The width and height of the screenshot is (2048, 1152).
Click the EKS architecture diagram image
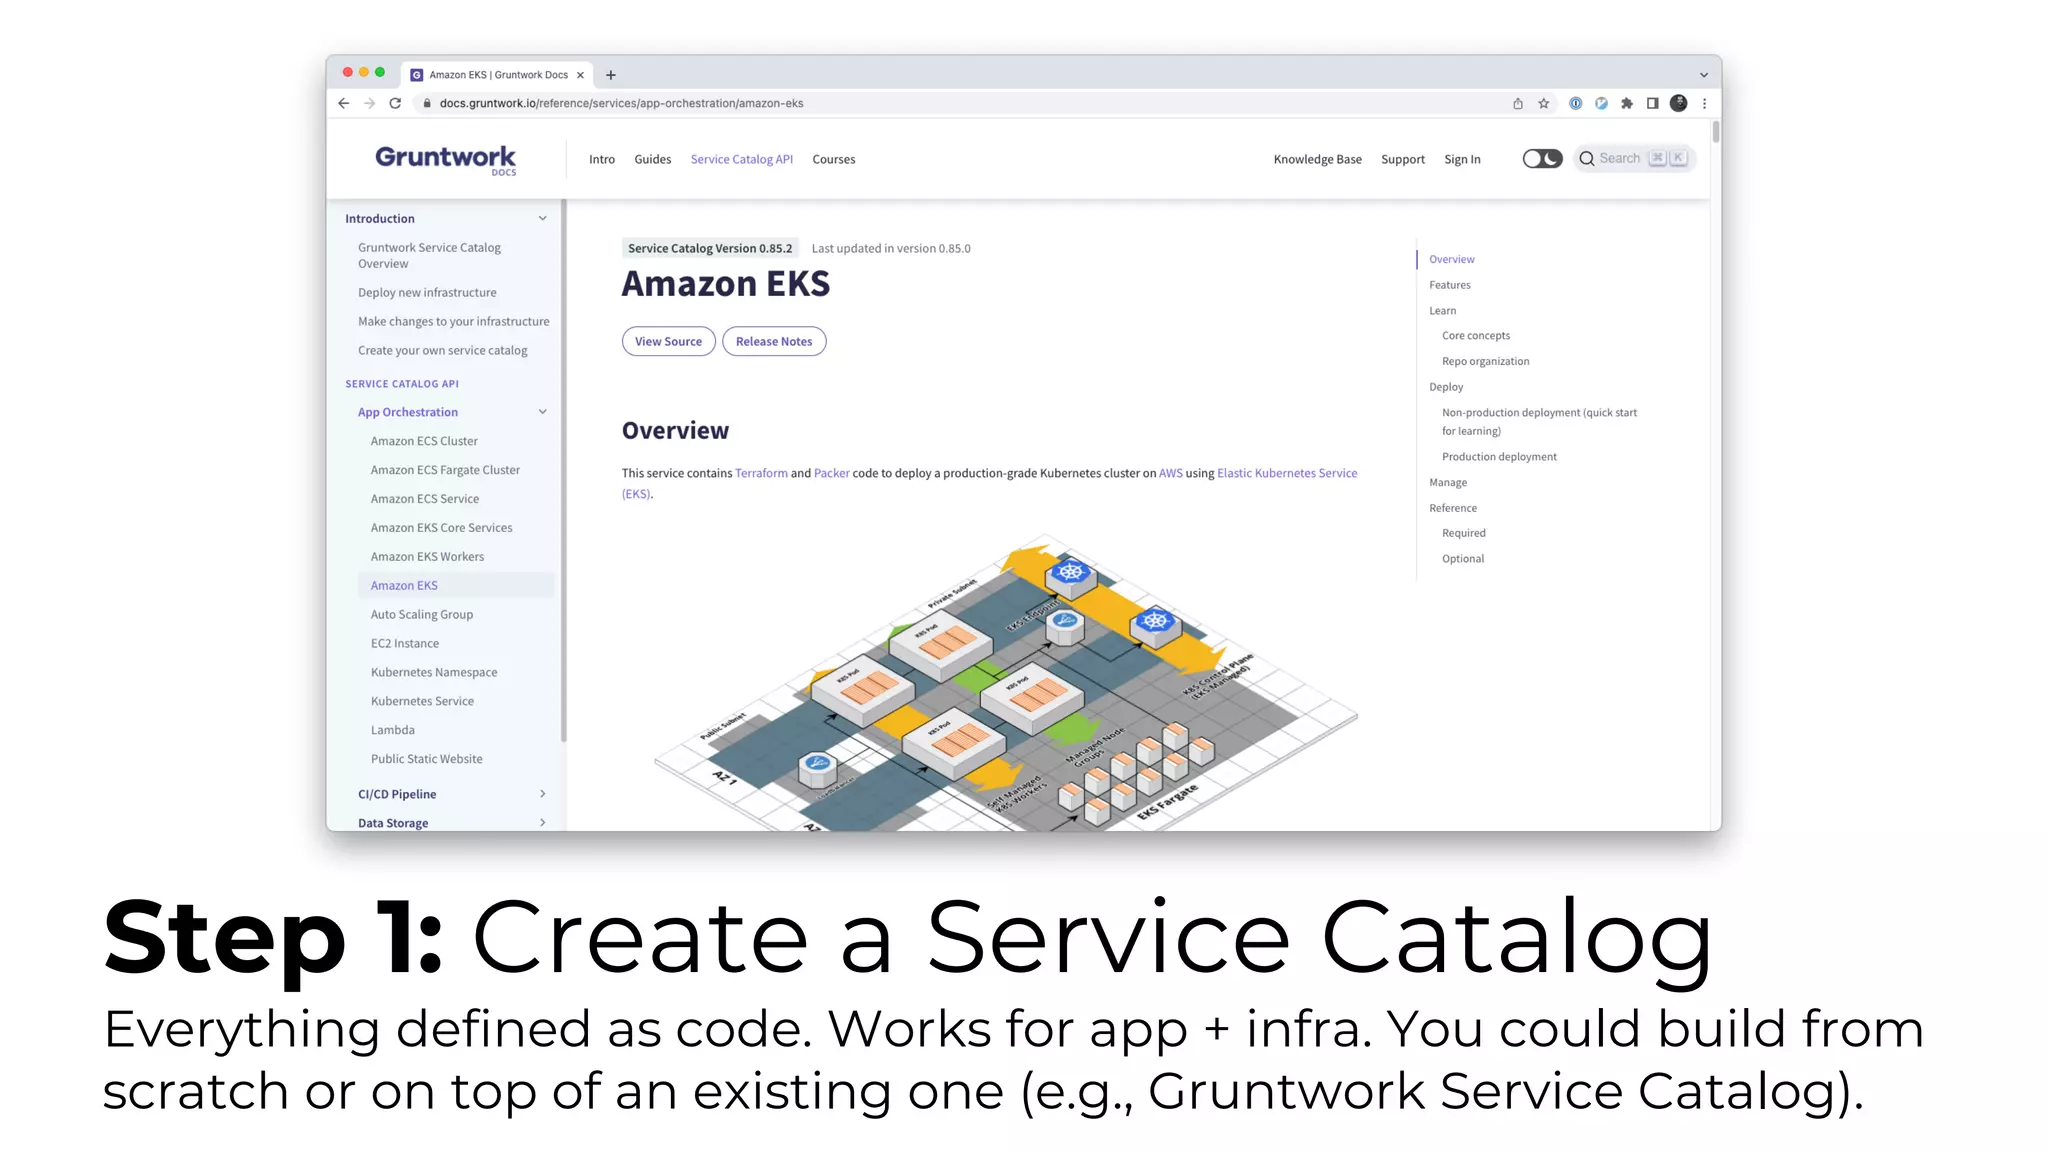pos(1005,683)
